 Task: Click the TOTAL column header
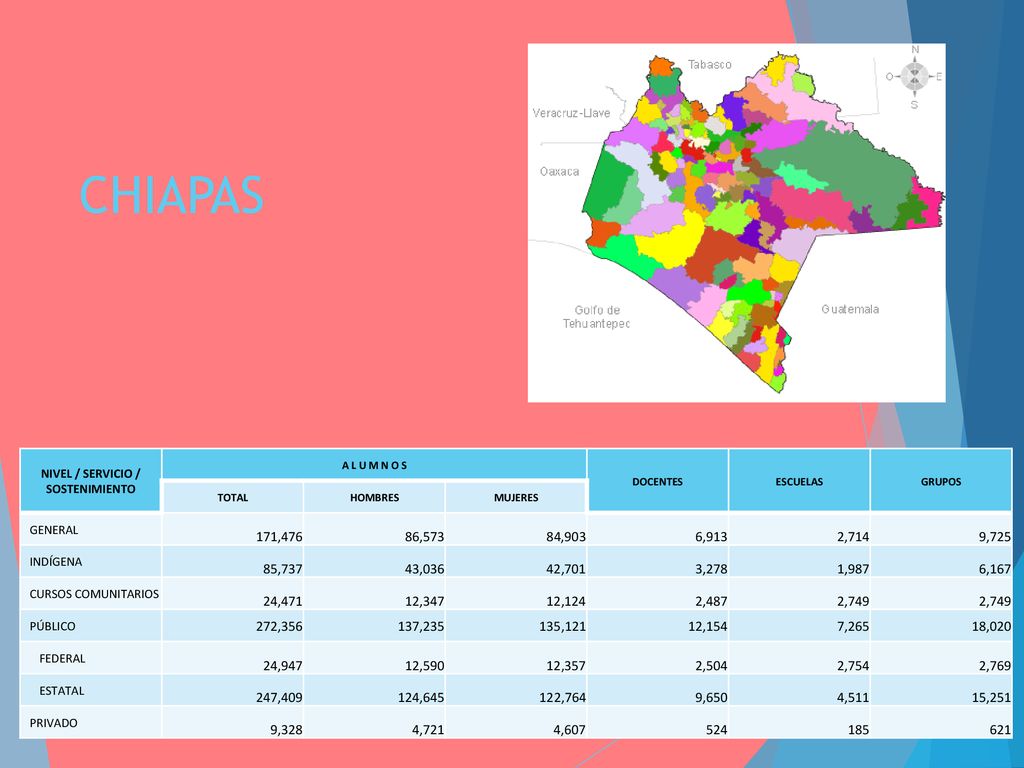(232, 498)
